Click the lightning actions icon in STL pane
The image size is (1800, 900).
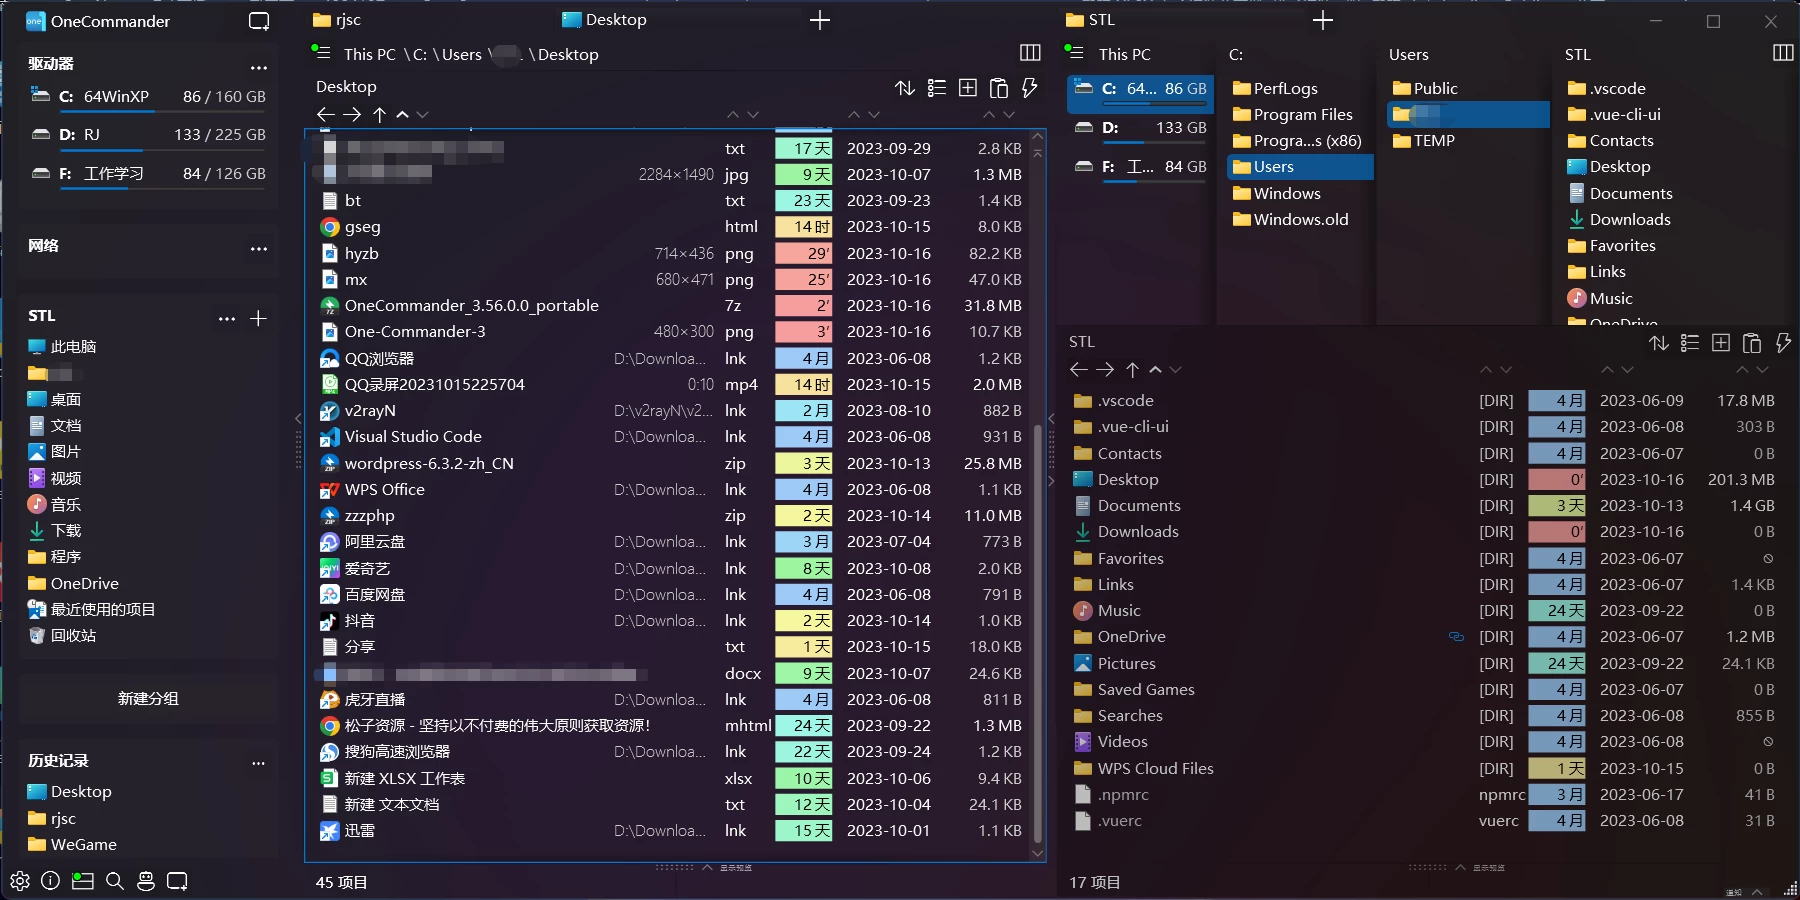pos(1783,343)
